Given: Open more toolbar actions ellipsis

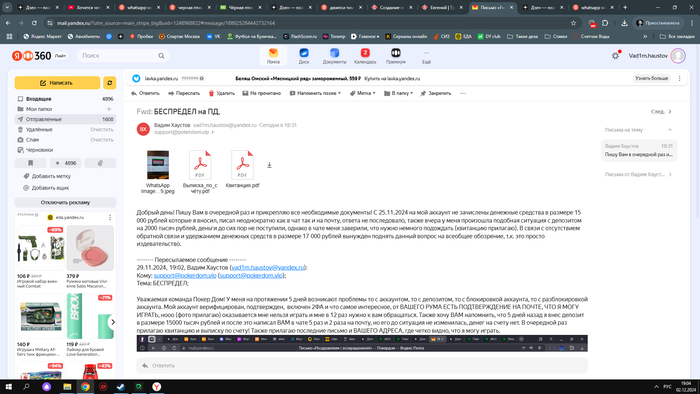Looking at the screenshot, I should coord(463,93).
